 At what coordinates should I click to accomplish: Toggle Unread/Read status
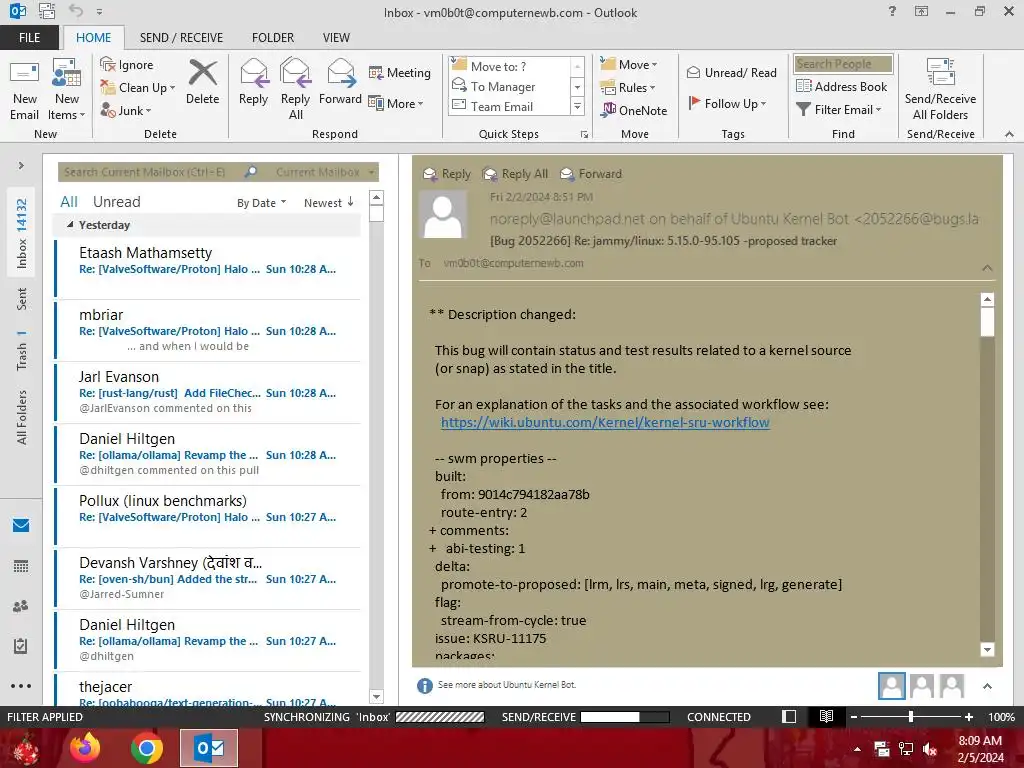[x=732, y=72]
